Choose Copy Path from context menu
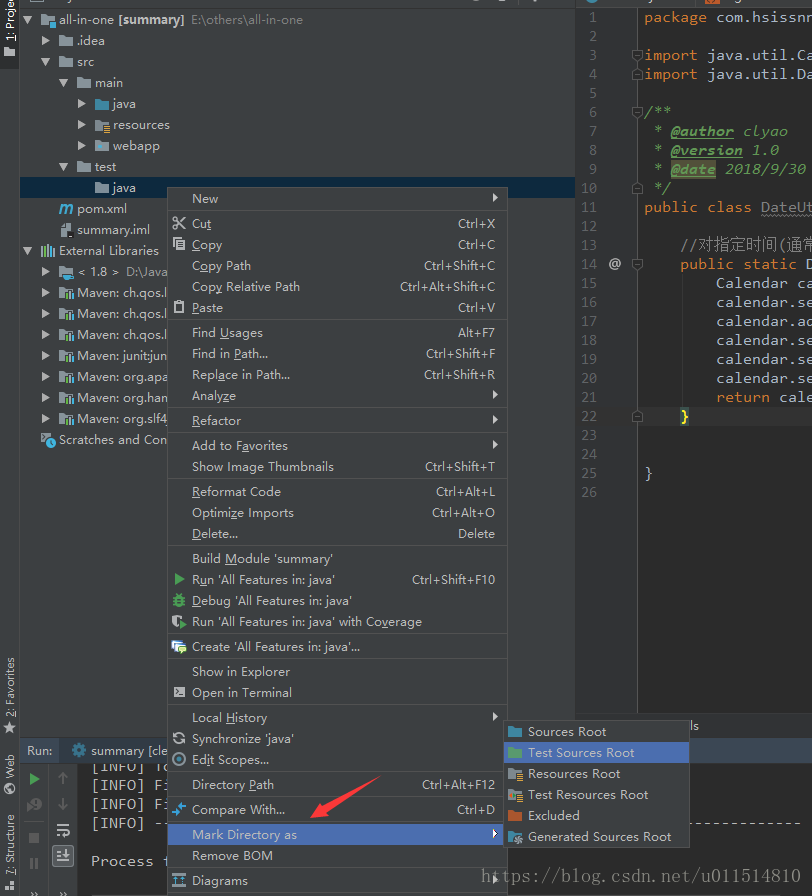Viewport: 812px width, 896px height. (337, 266)
